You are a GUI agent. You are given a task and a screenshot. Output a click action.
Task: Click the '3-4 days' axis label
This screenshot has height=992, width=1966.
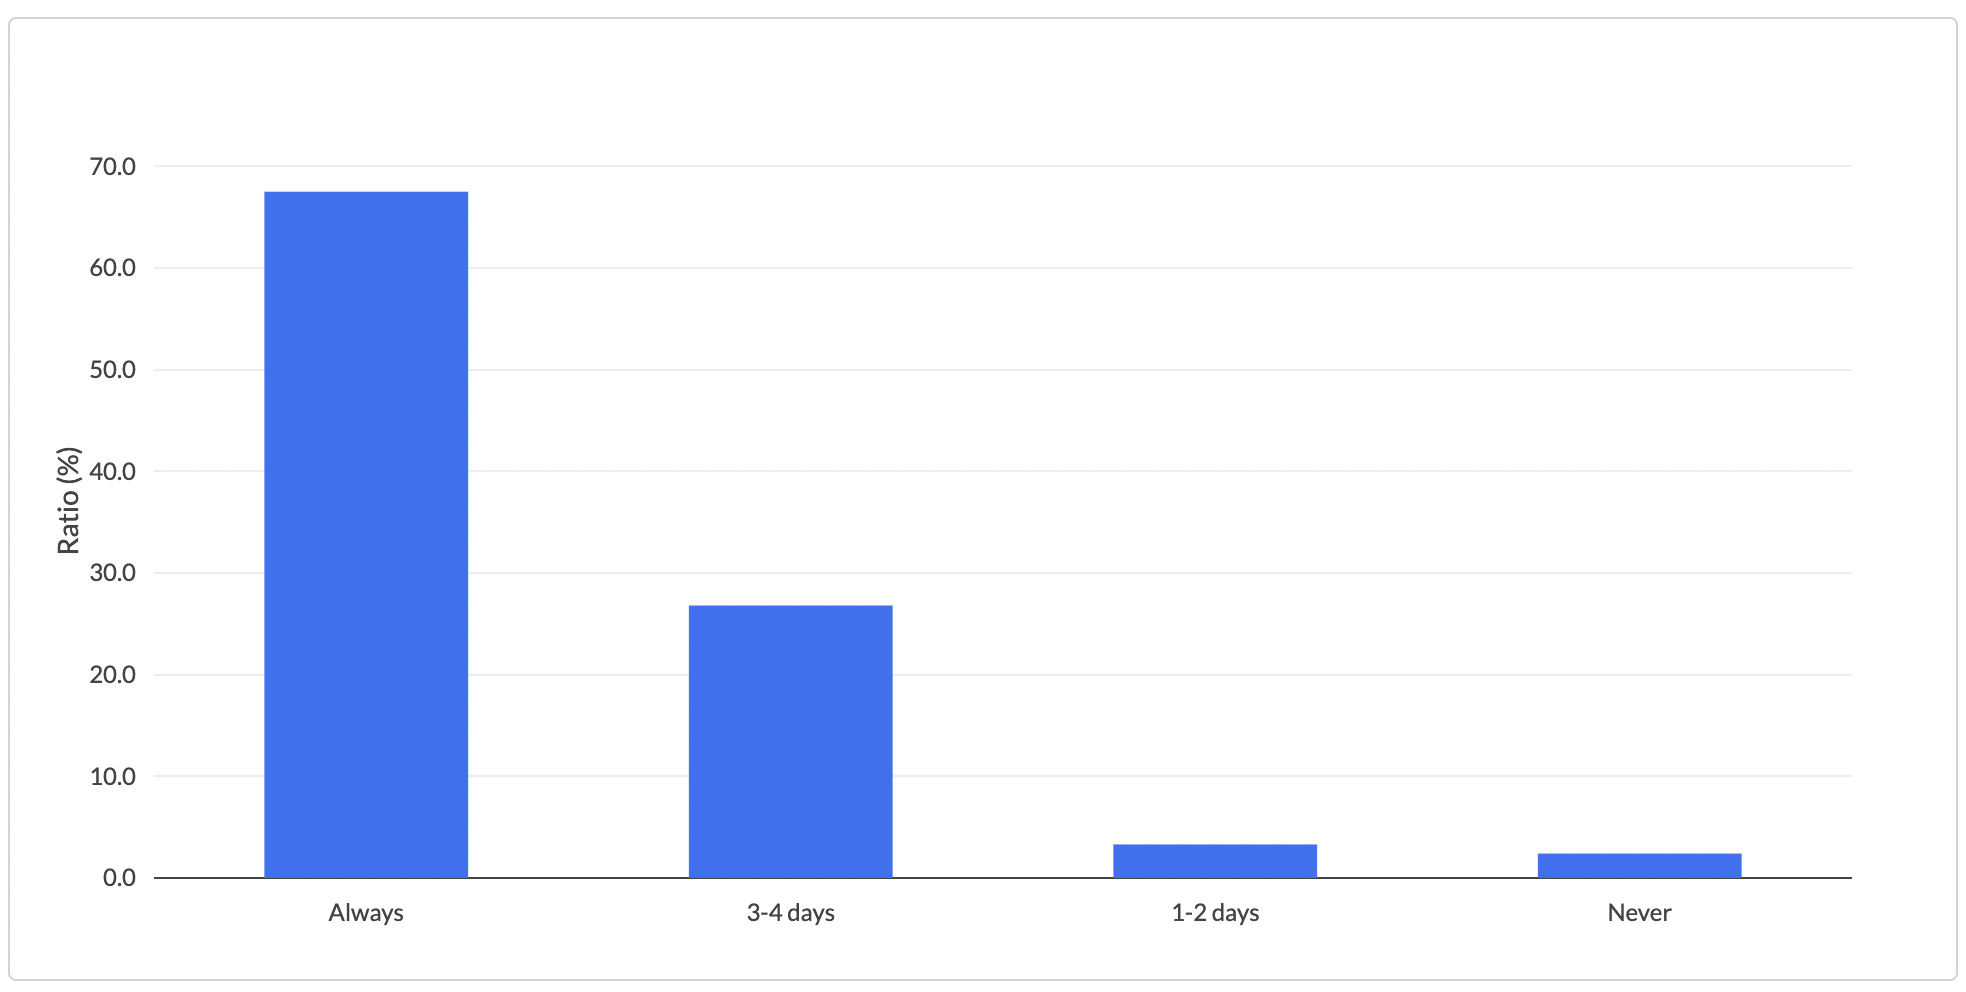pyautogui.click(x=790, y=913)
